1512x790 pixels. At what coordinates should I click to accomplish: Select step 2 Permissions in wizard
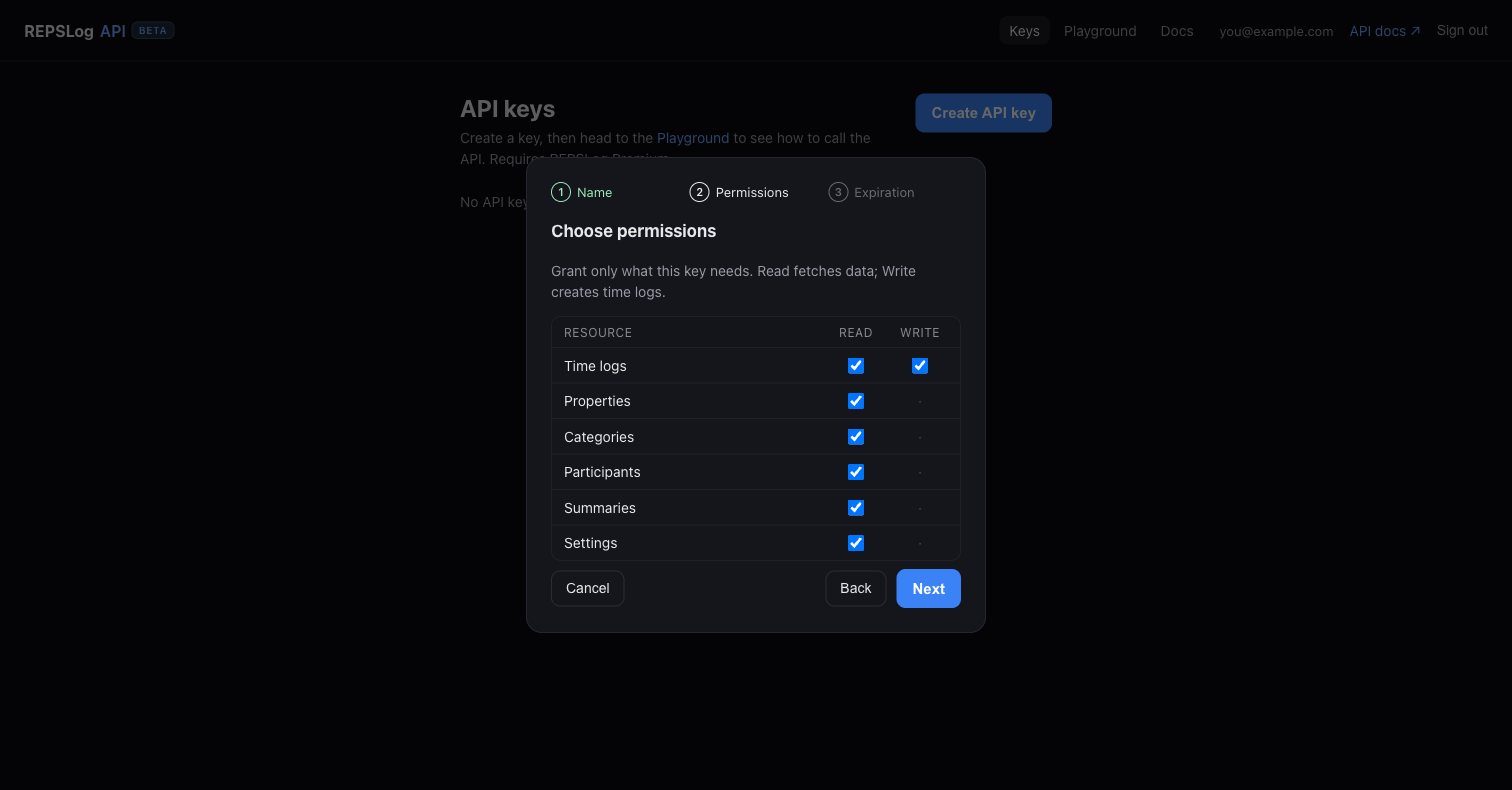click(x=739, y=192)
